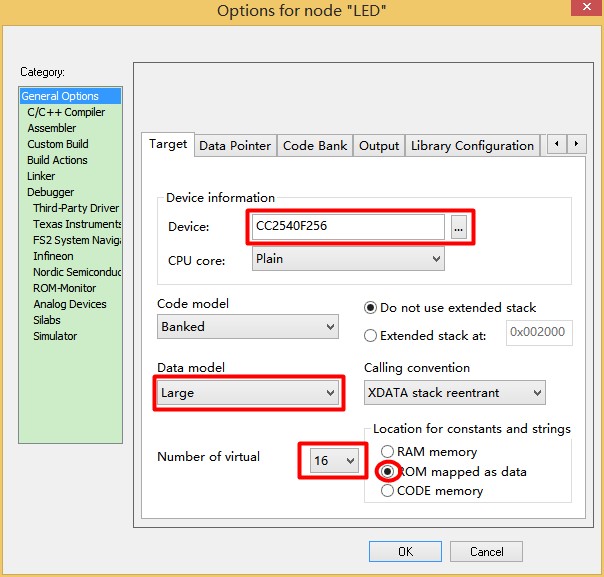Image resolution: width=604 pixels, height=577 pixels.
Task: Choose RAM memory for constants location
Action: click(x=387, y=452)
